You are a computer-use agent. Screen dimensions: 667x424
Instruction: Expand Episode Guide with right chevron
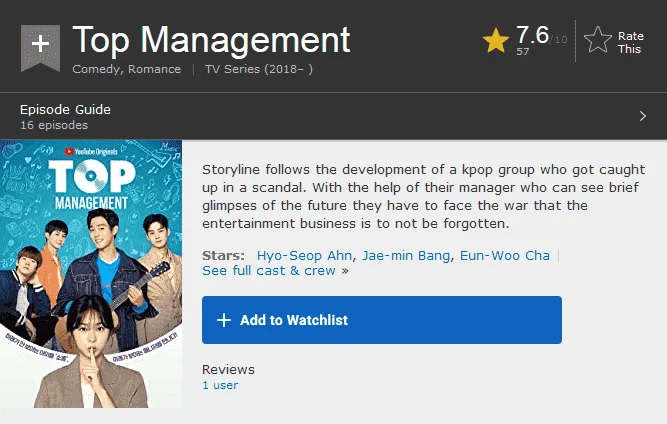pyautogui.click(x=642, y=116)
